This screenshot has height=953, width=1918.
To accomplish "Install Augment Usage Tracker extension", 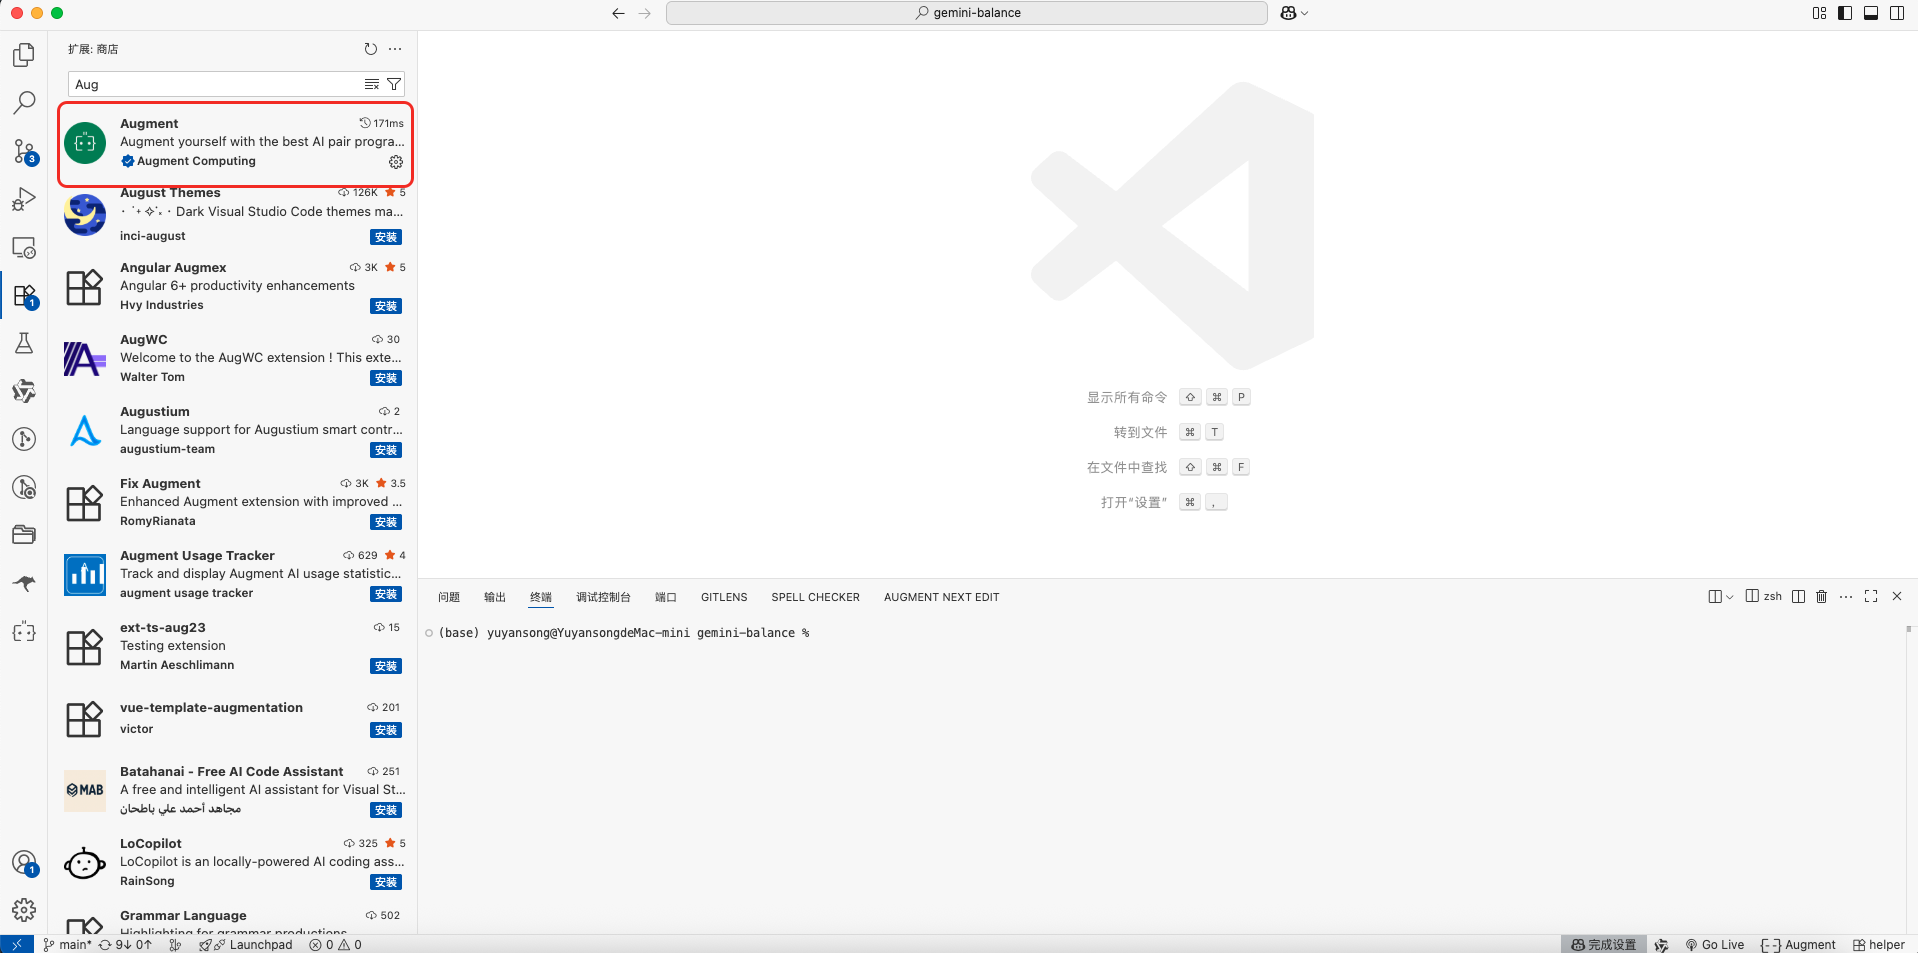I will click(386, 594).
